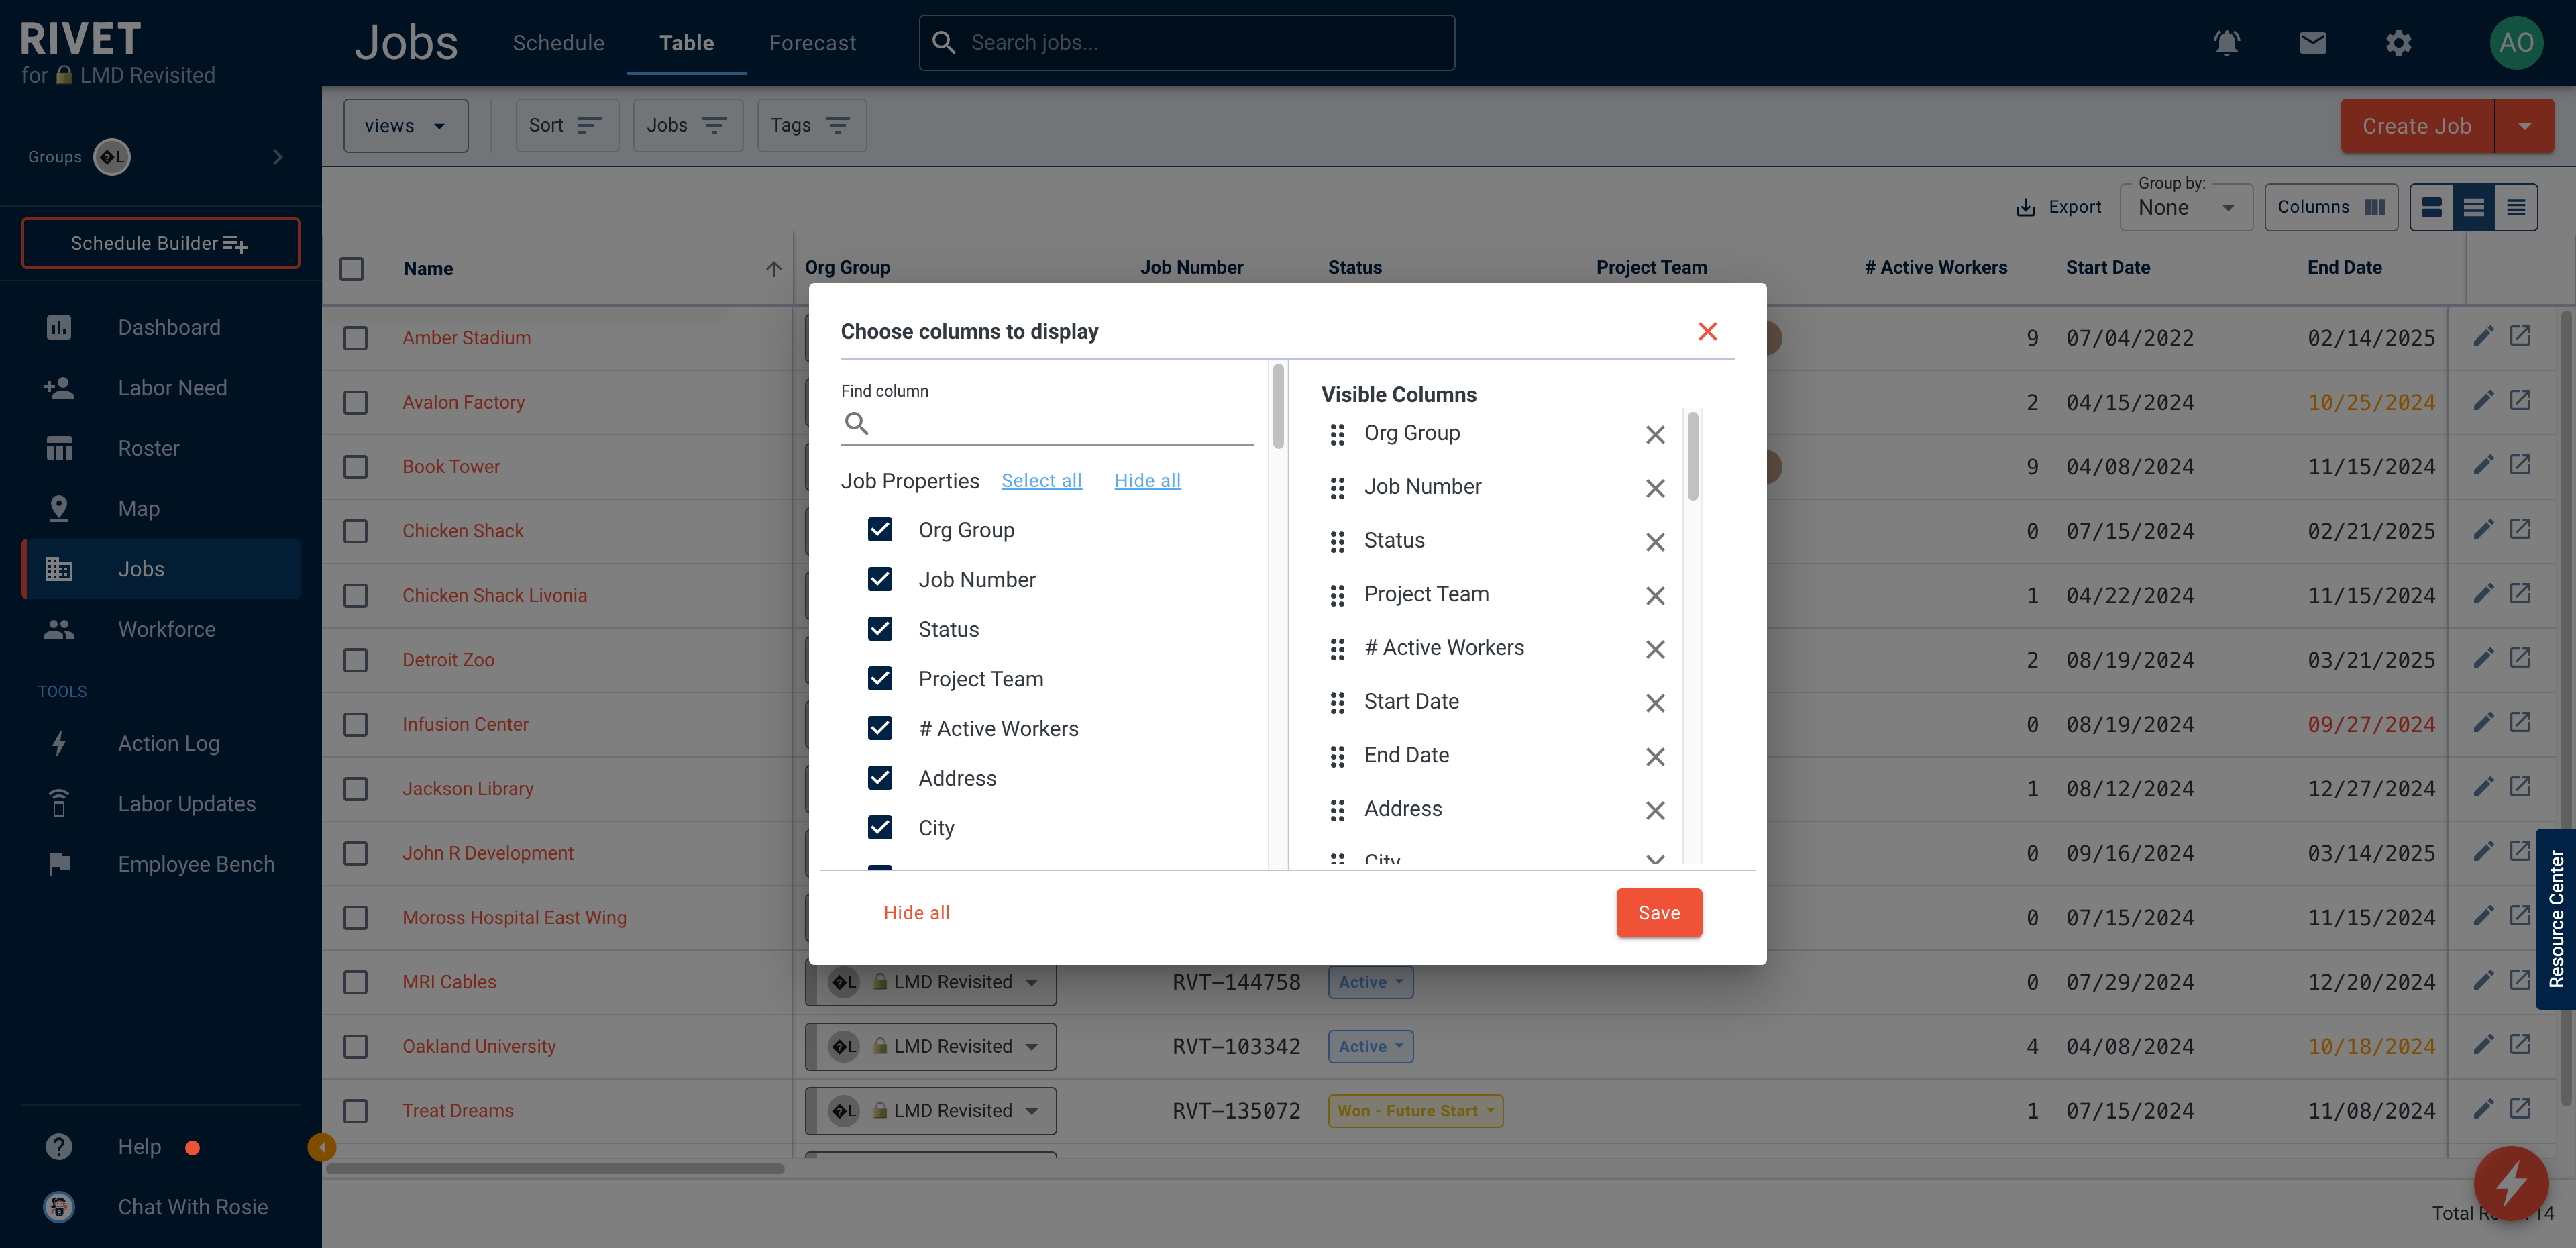Image resolution: width=2576 pixels, height=1248 pixels.
Task: Open the Workforce section
Action: coord(166,627)
